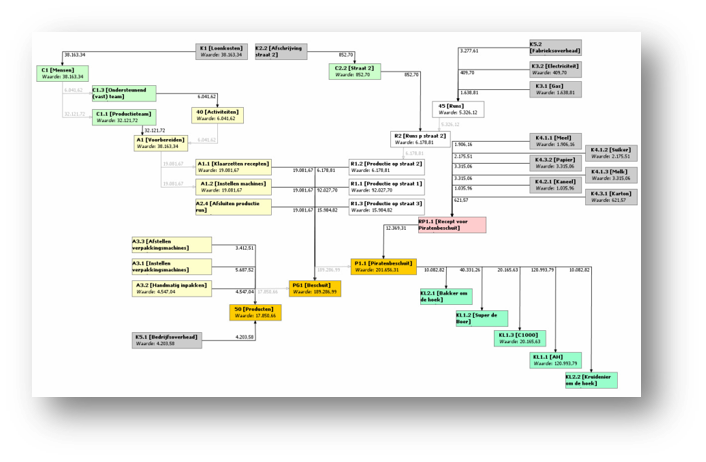Select the K4.2.1 [Kaneel] node

coord(555,185)
